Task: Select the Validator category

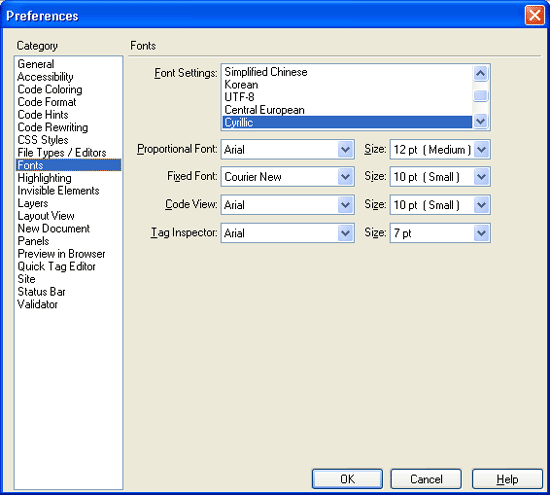Action: click(37, 304)
